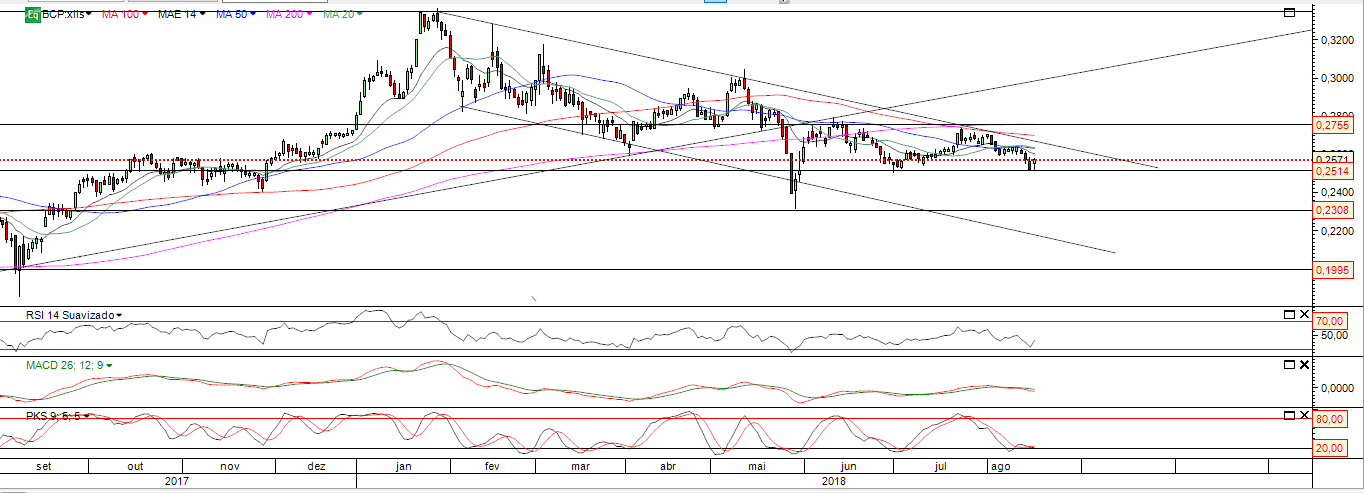Viewport: 1364px width, 493px height.
Task: Close the MACD 26; 12; 9 panel
Action: (1304, 365)
